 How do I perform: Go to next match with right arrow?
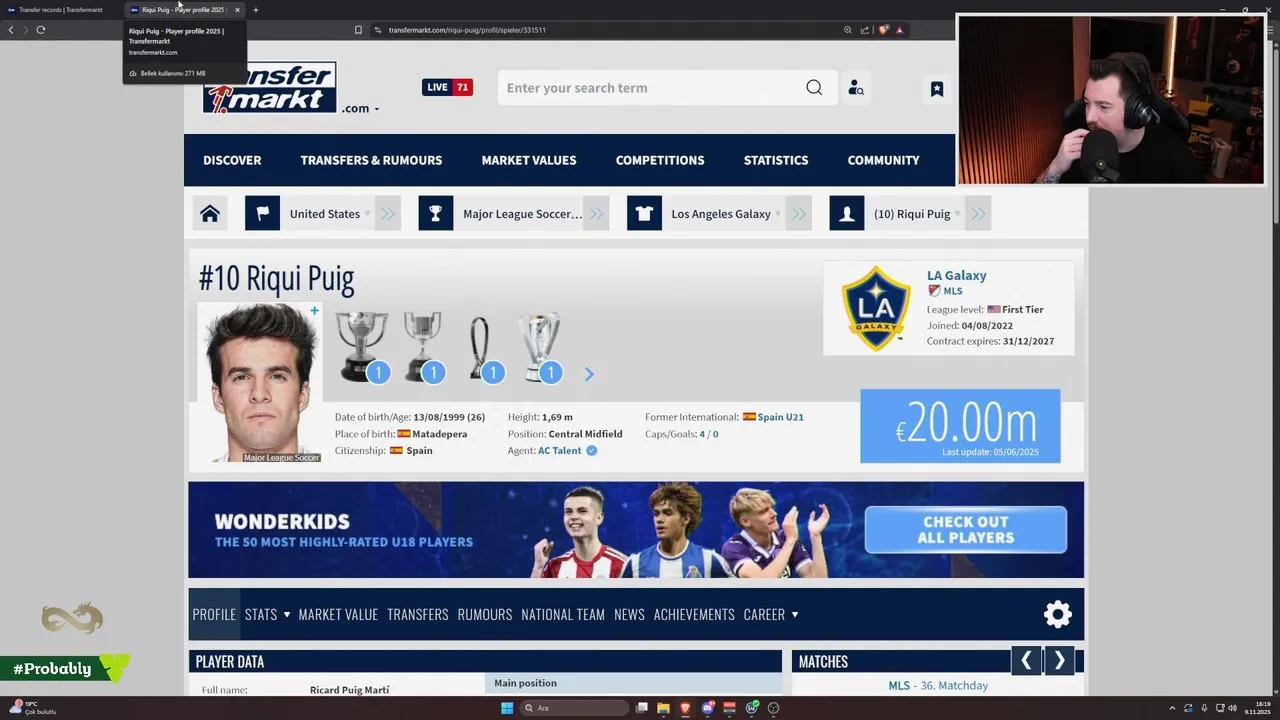click(1060, 660)
